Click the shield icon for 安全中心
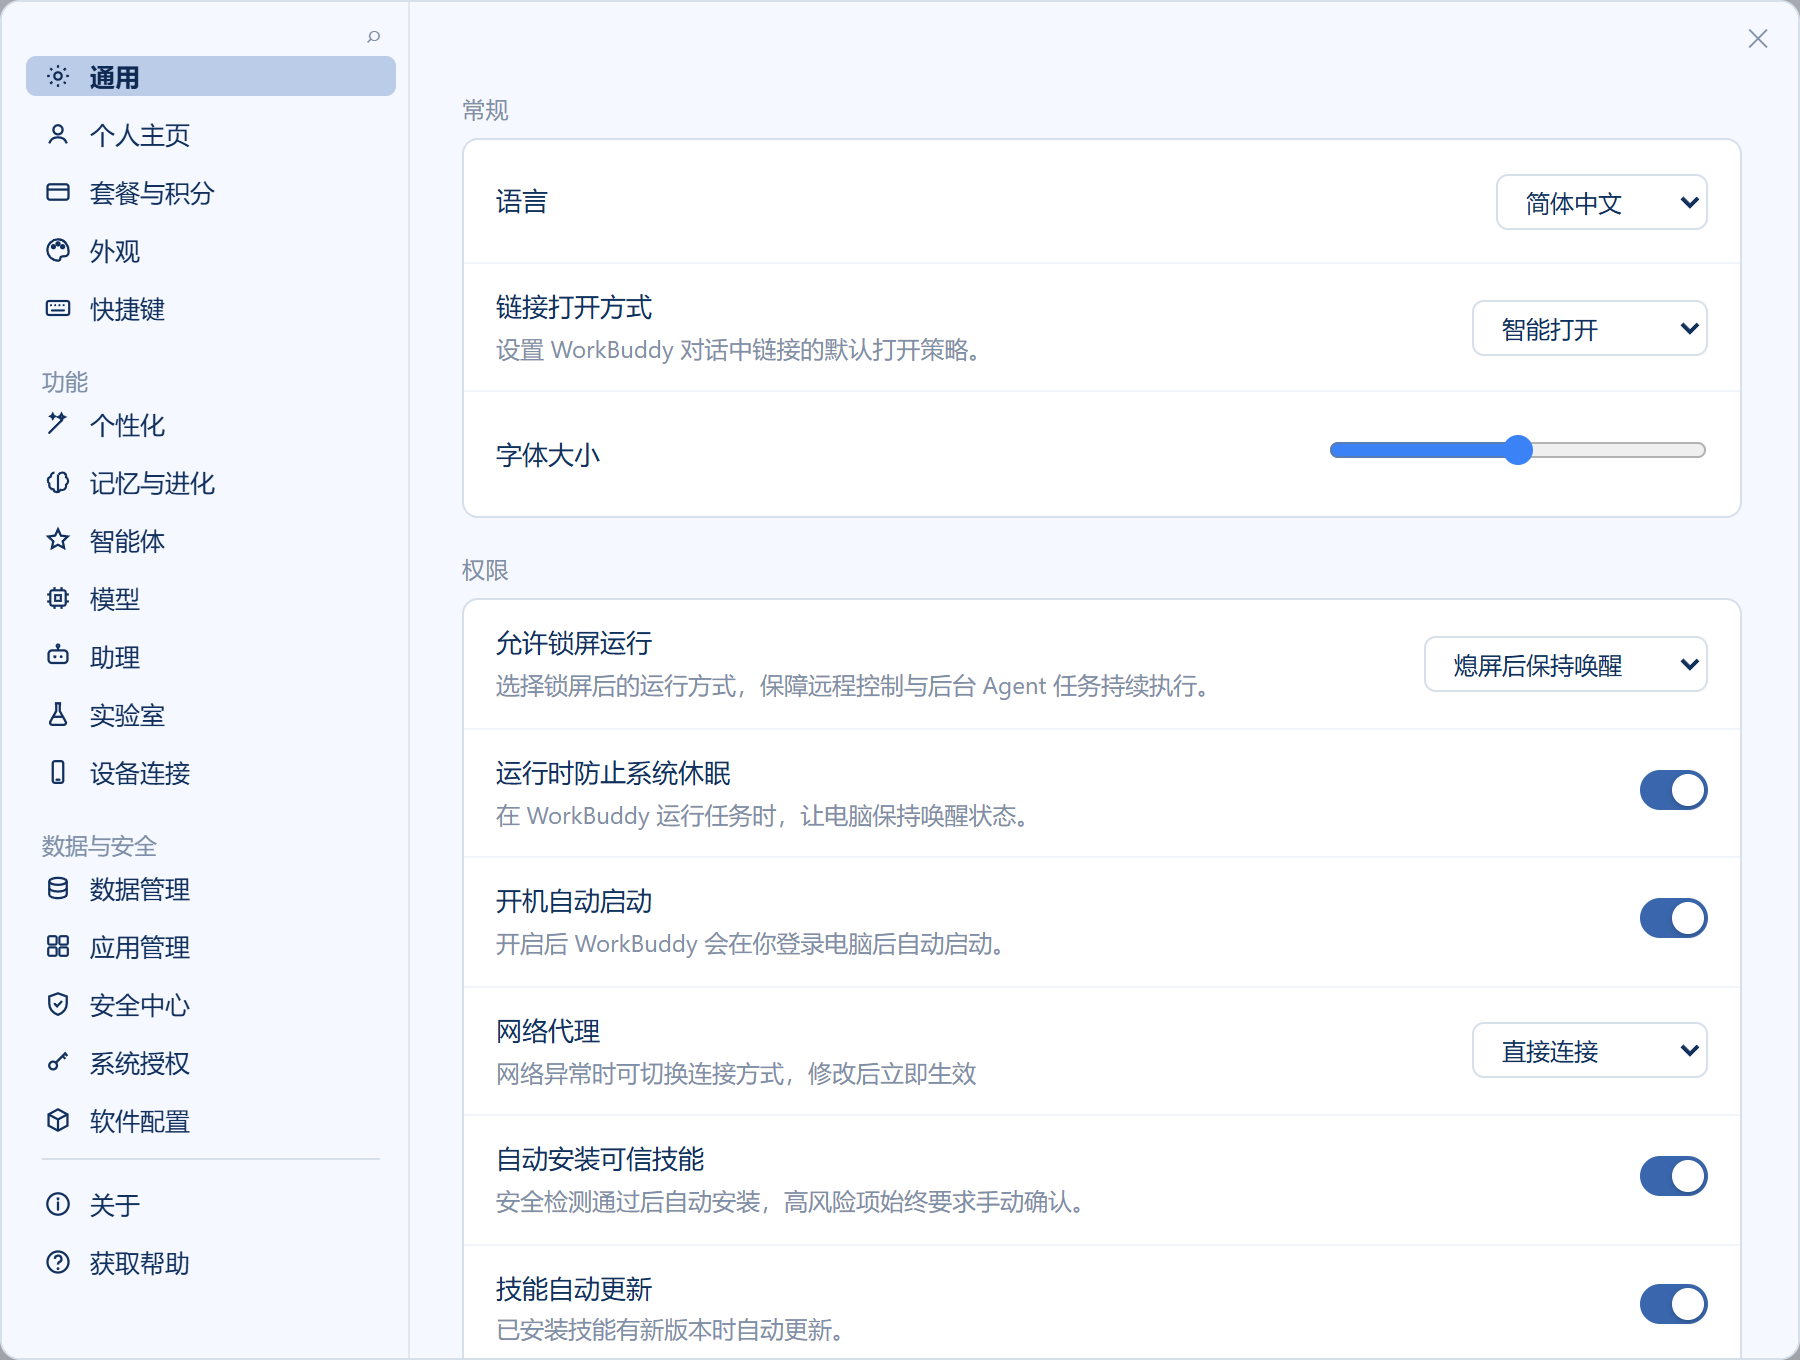The width and height of the screenshot is (1800, 1360). pos(58,1005)
